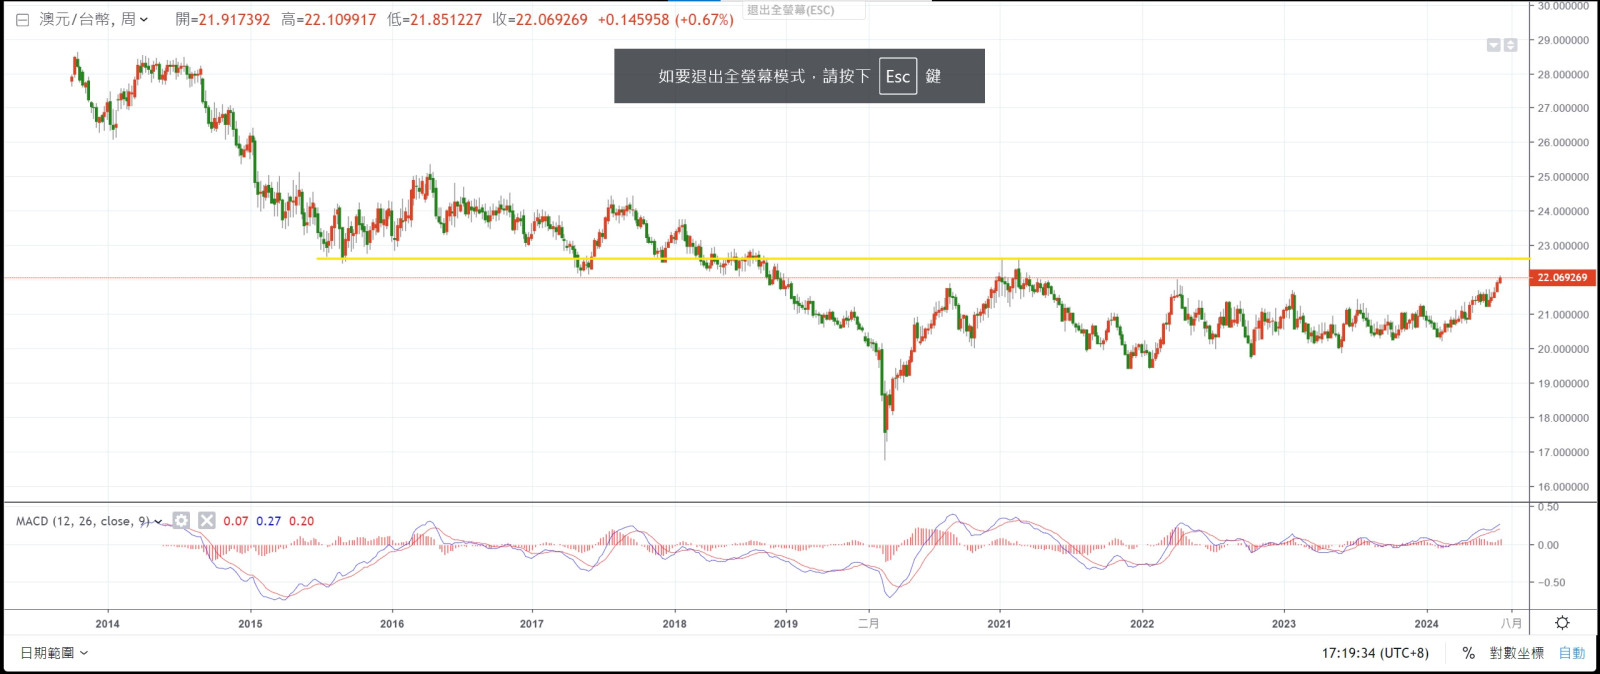
Task: Open MACD indicator settings gear
Action: tap(181, 520)
